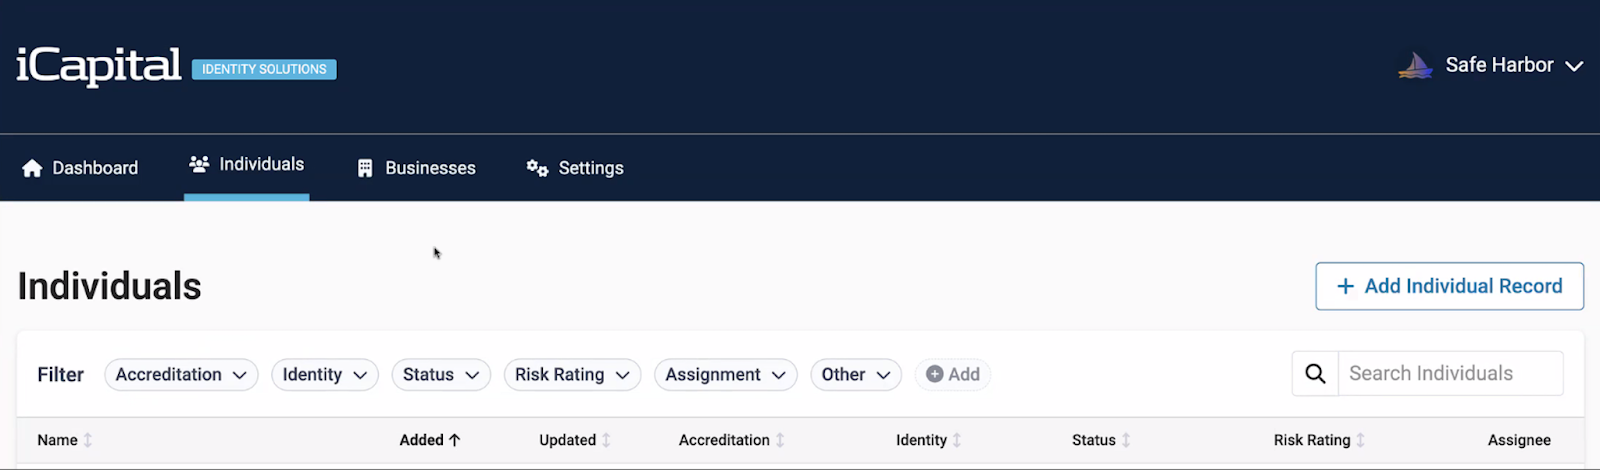Expand the Accreditation filter dropdown
This screenshot has width=1600, height=470.
181,375
